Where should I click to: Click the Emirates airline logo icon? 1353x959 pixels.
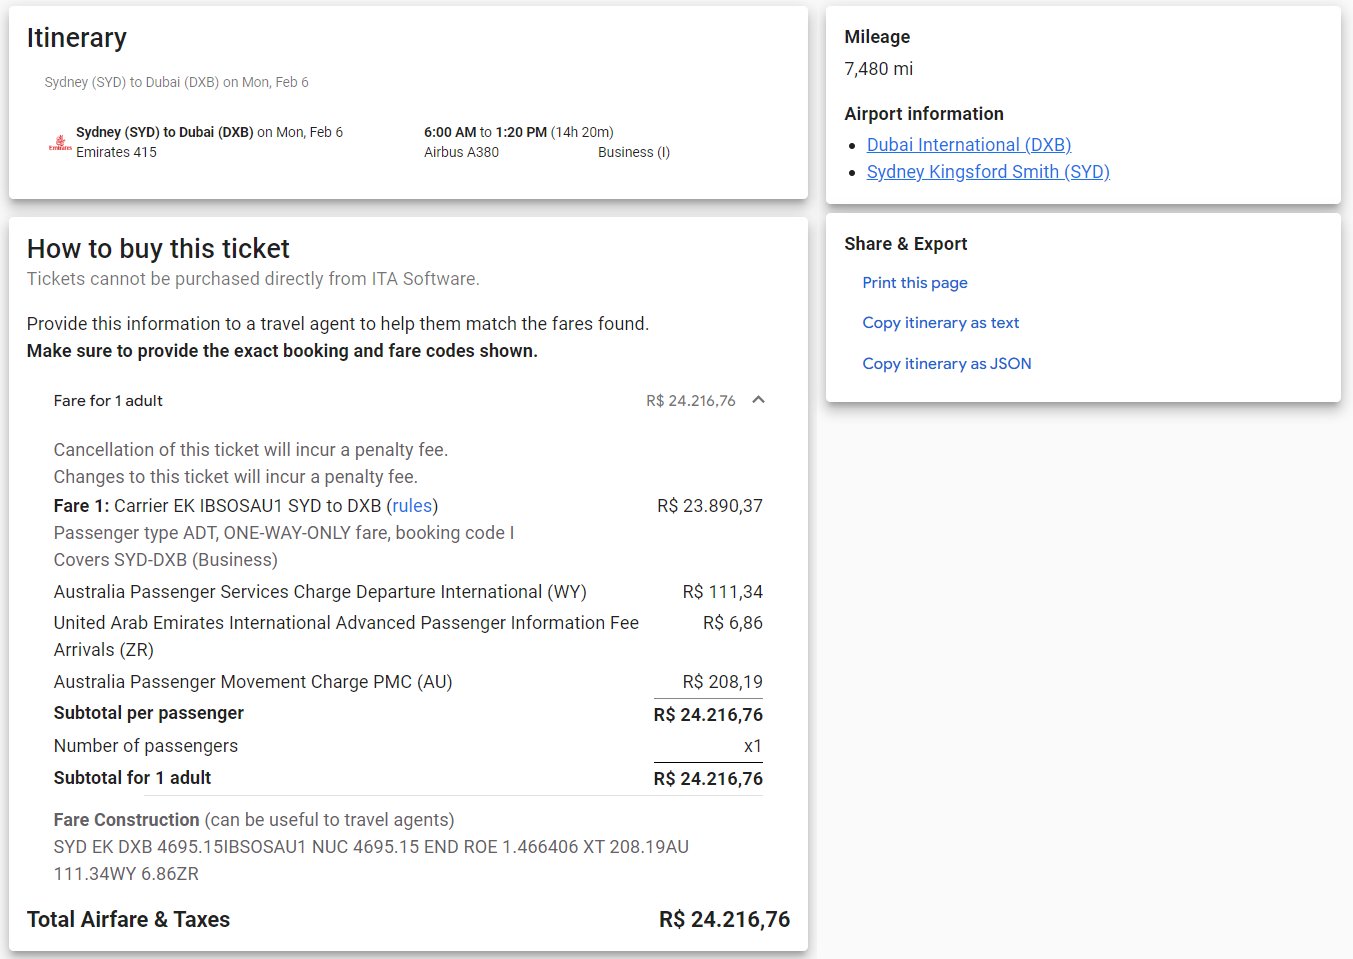(60, 143)
